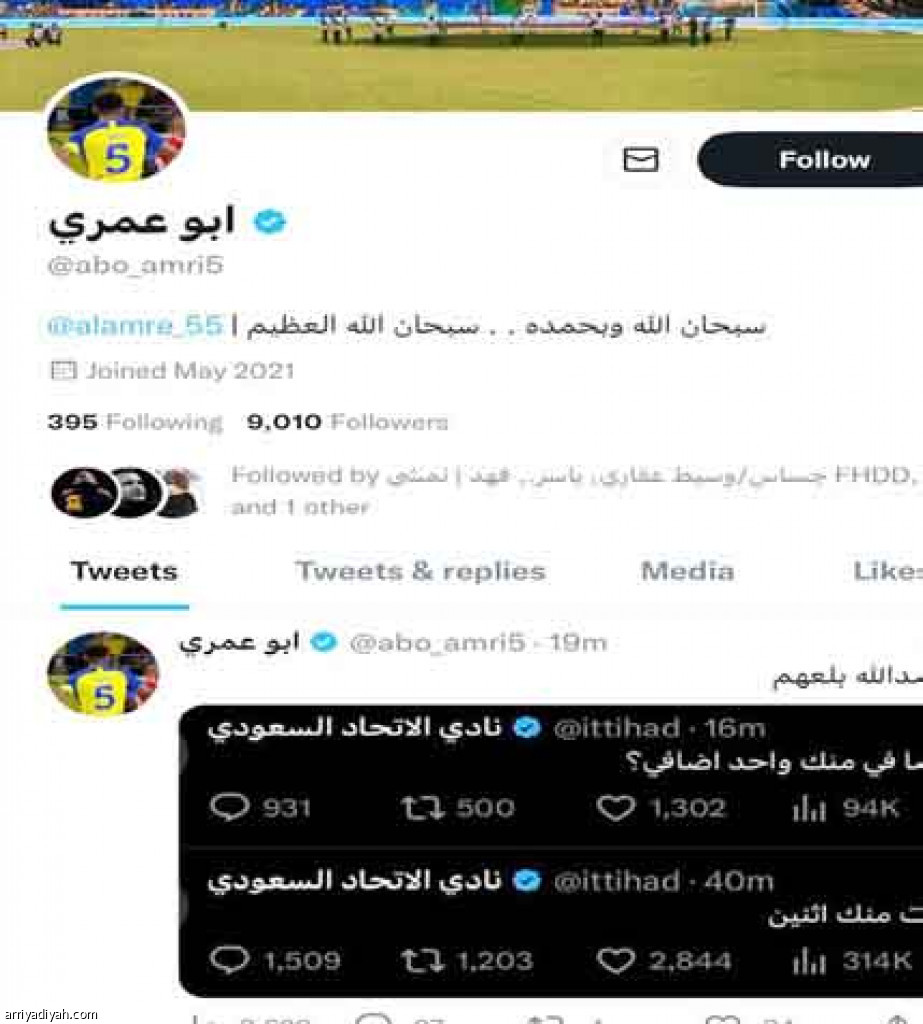Image resolution: width=923 pixels, height=1024 pixels.
Task: Switch to Tweets & replies tab
Action: pos(420,571)
